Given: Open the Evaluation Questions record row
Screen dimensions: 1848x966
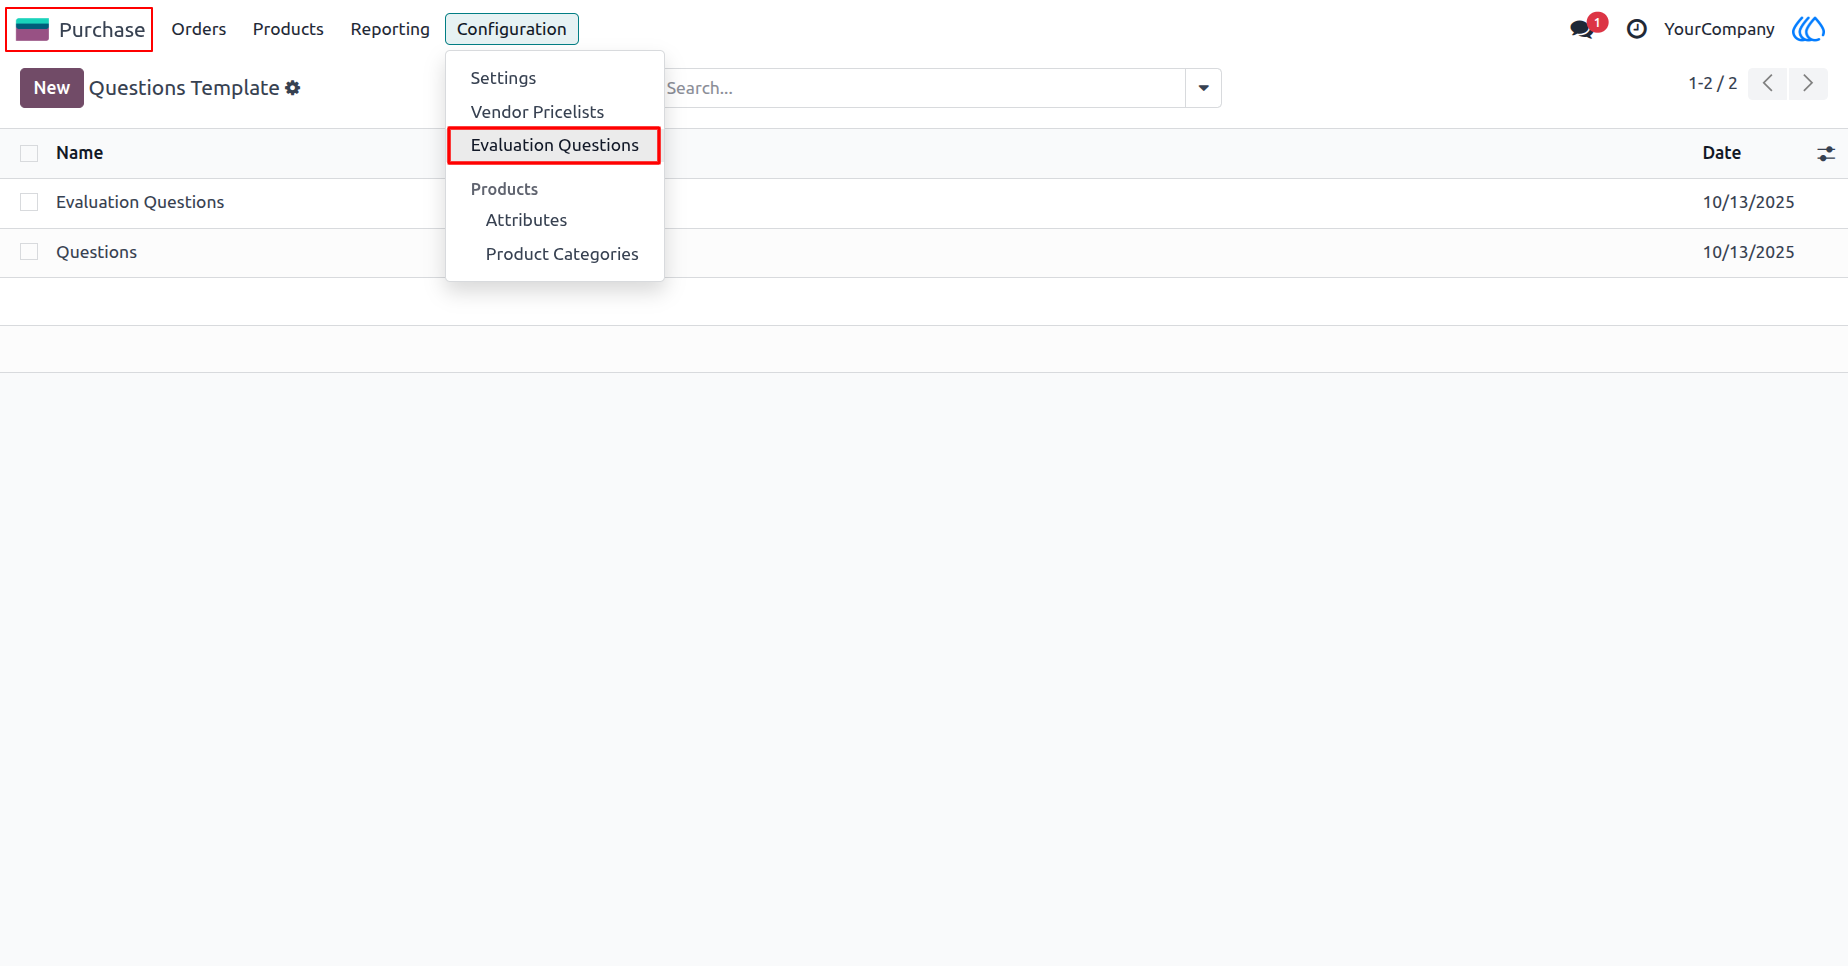Looking at the screenshot, I should [924, 203].
